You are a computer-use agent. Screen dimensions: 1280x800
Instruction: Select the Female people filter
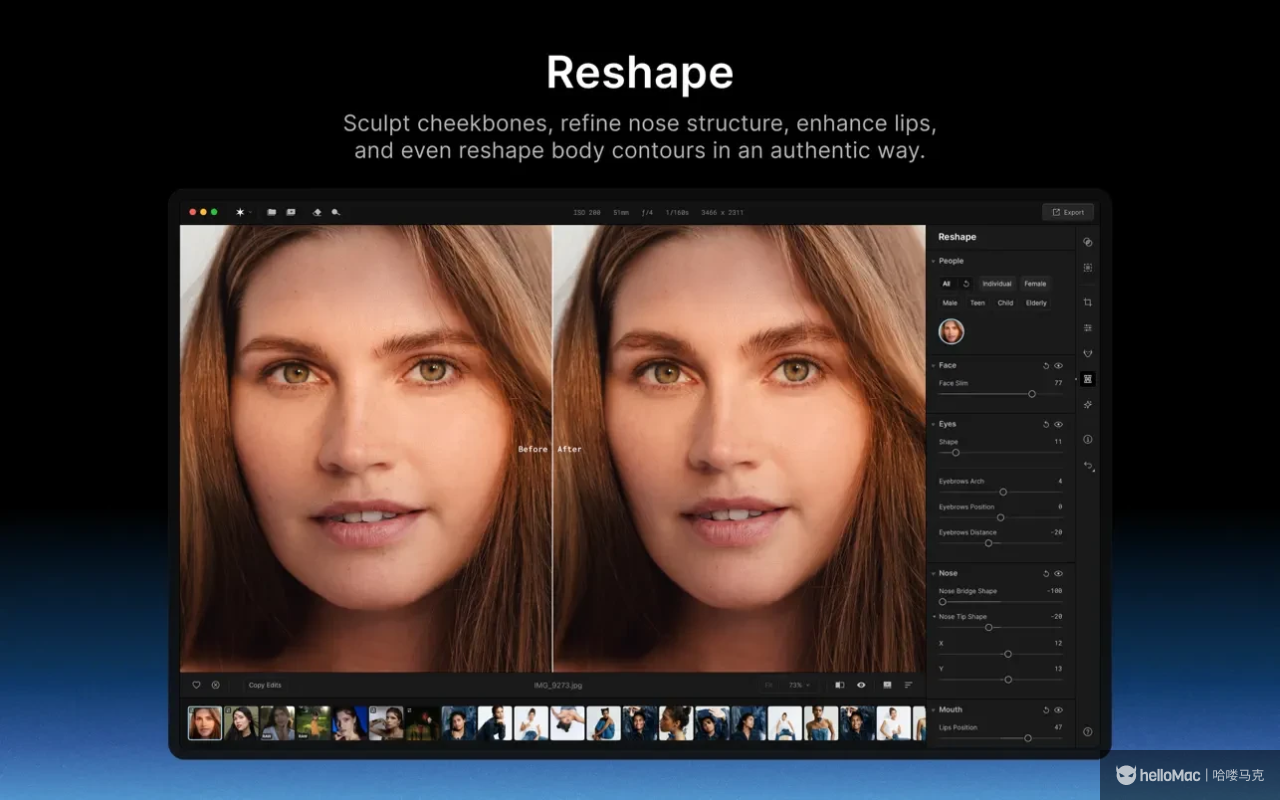point(1035,284)
